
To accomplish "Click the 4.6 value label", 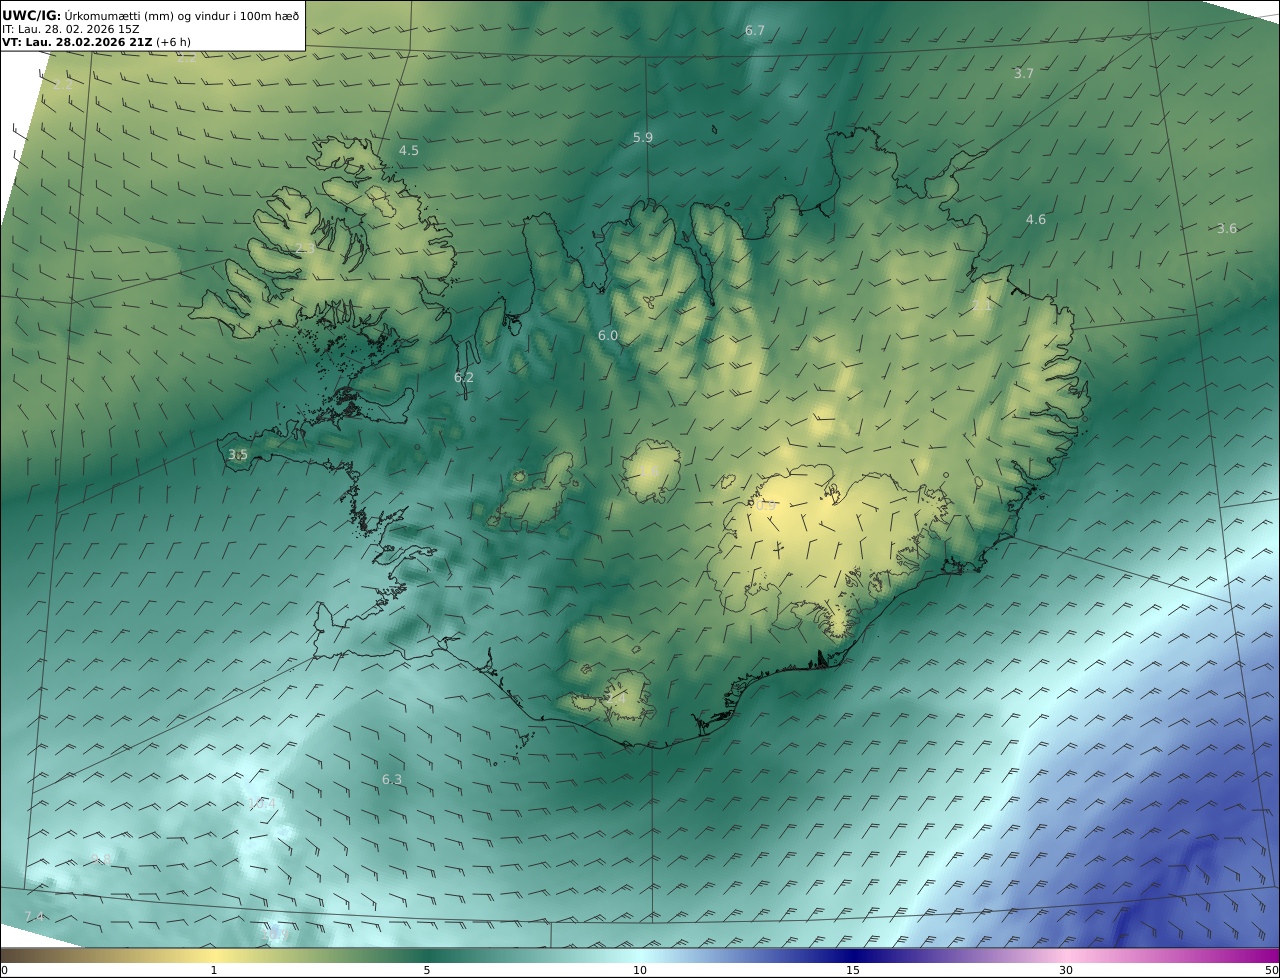I will [1036, 220].
